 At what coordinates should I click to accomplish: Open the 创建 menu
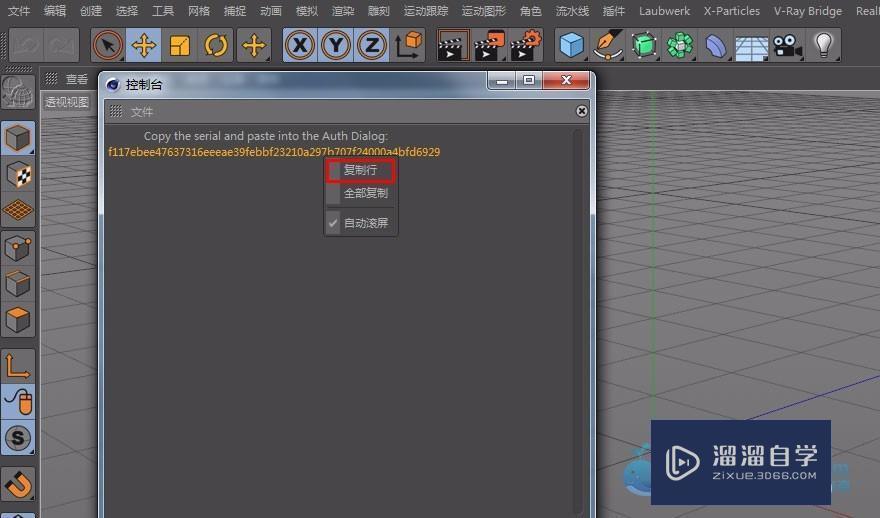90,11
